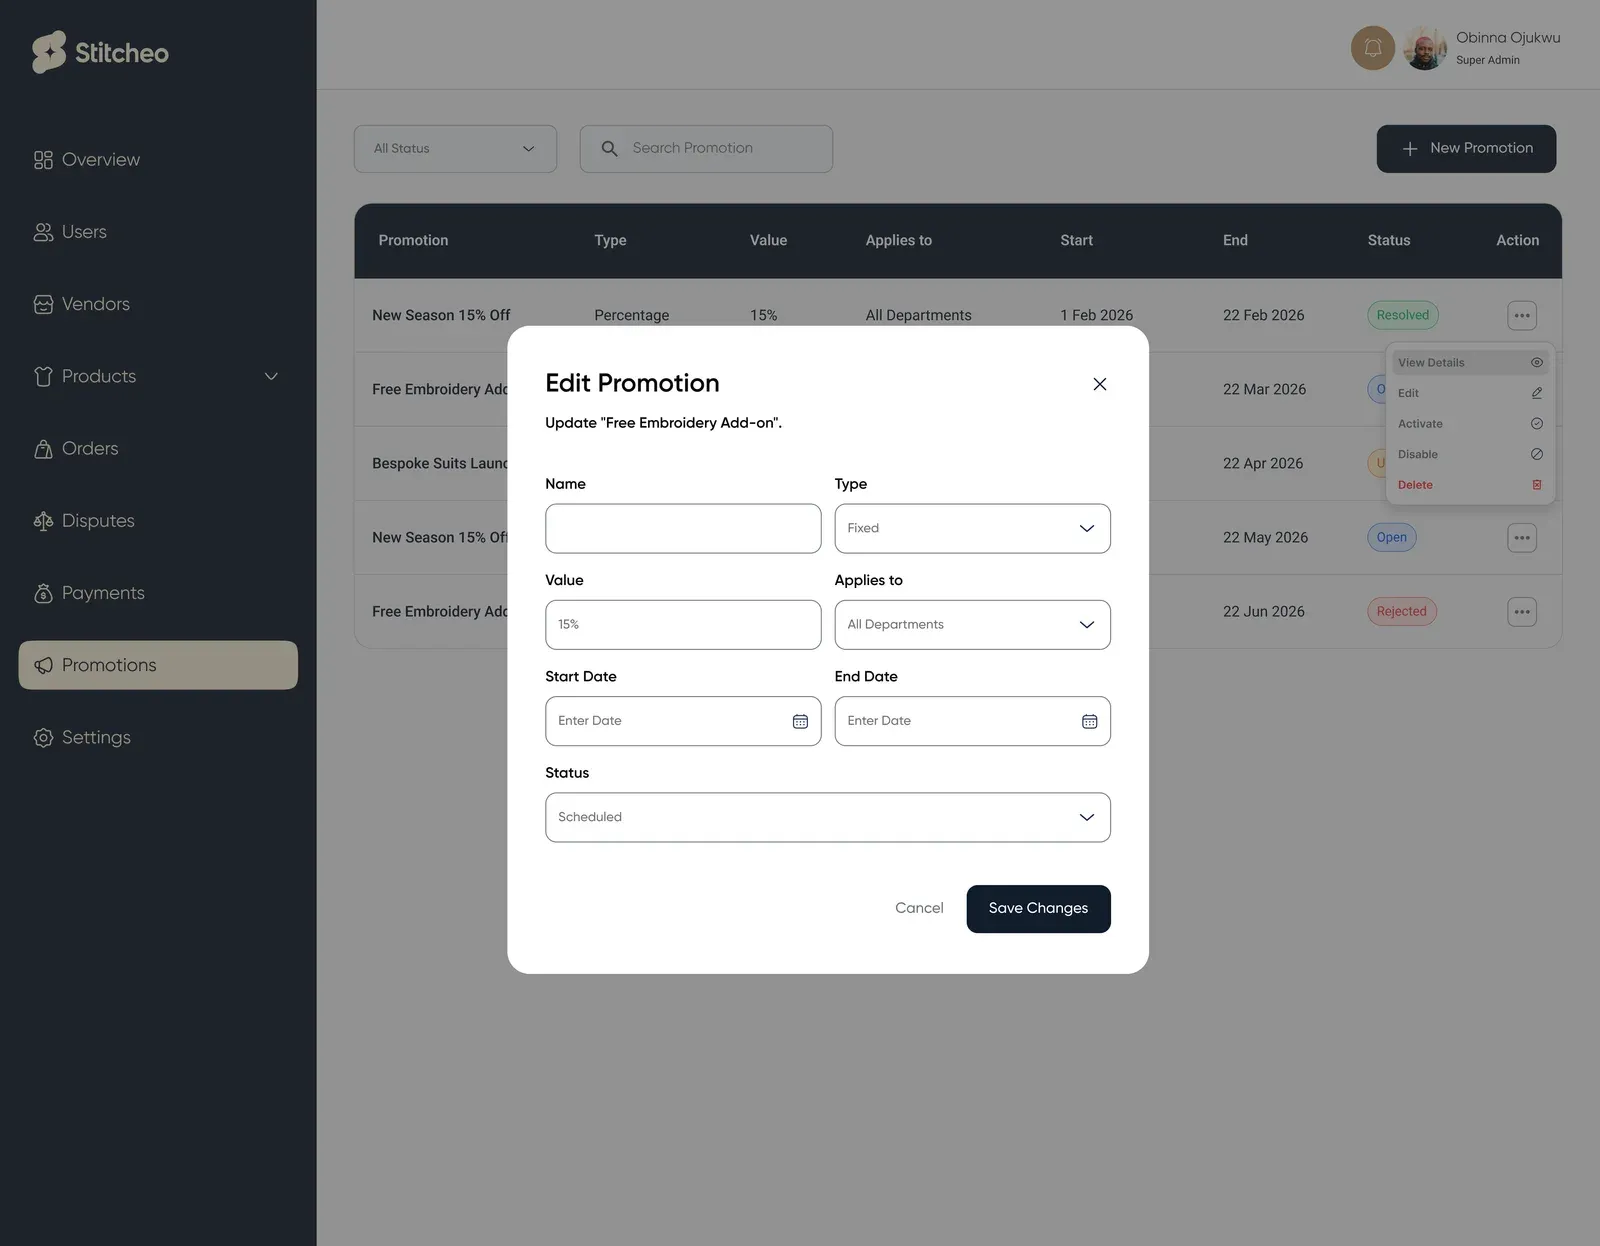This screenshot has width=1600, height=1246.
Task: Open the Status dropdown showing Scheduled
Action: (x=828, y=818)
